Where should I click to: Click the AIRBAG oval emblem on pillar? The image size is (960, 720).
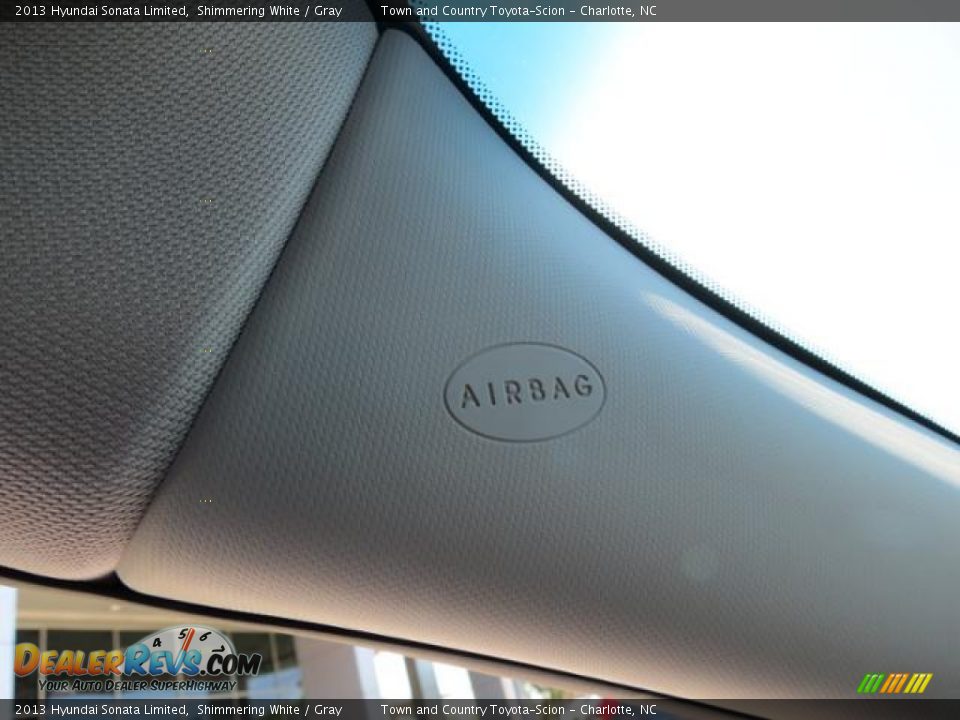[525, 392]
